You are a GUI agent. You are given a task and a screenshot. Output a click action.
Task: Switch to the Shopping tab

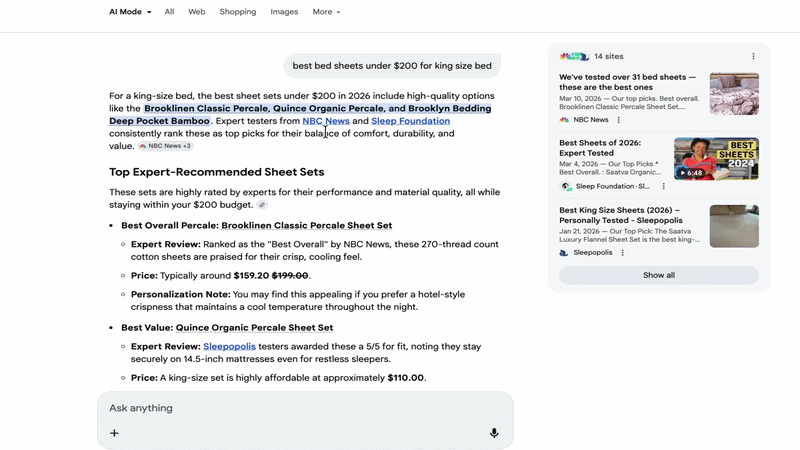click(238, 12)
